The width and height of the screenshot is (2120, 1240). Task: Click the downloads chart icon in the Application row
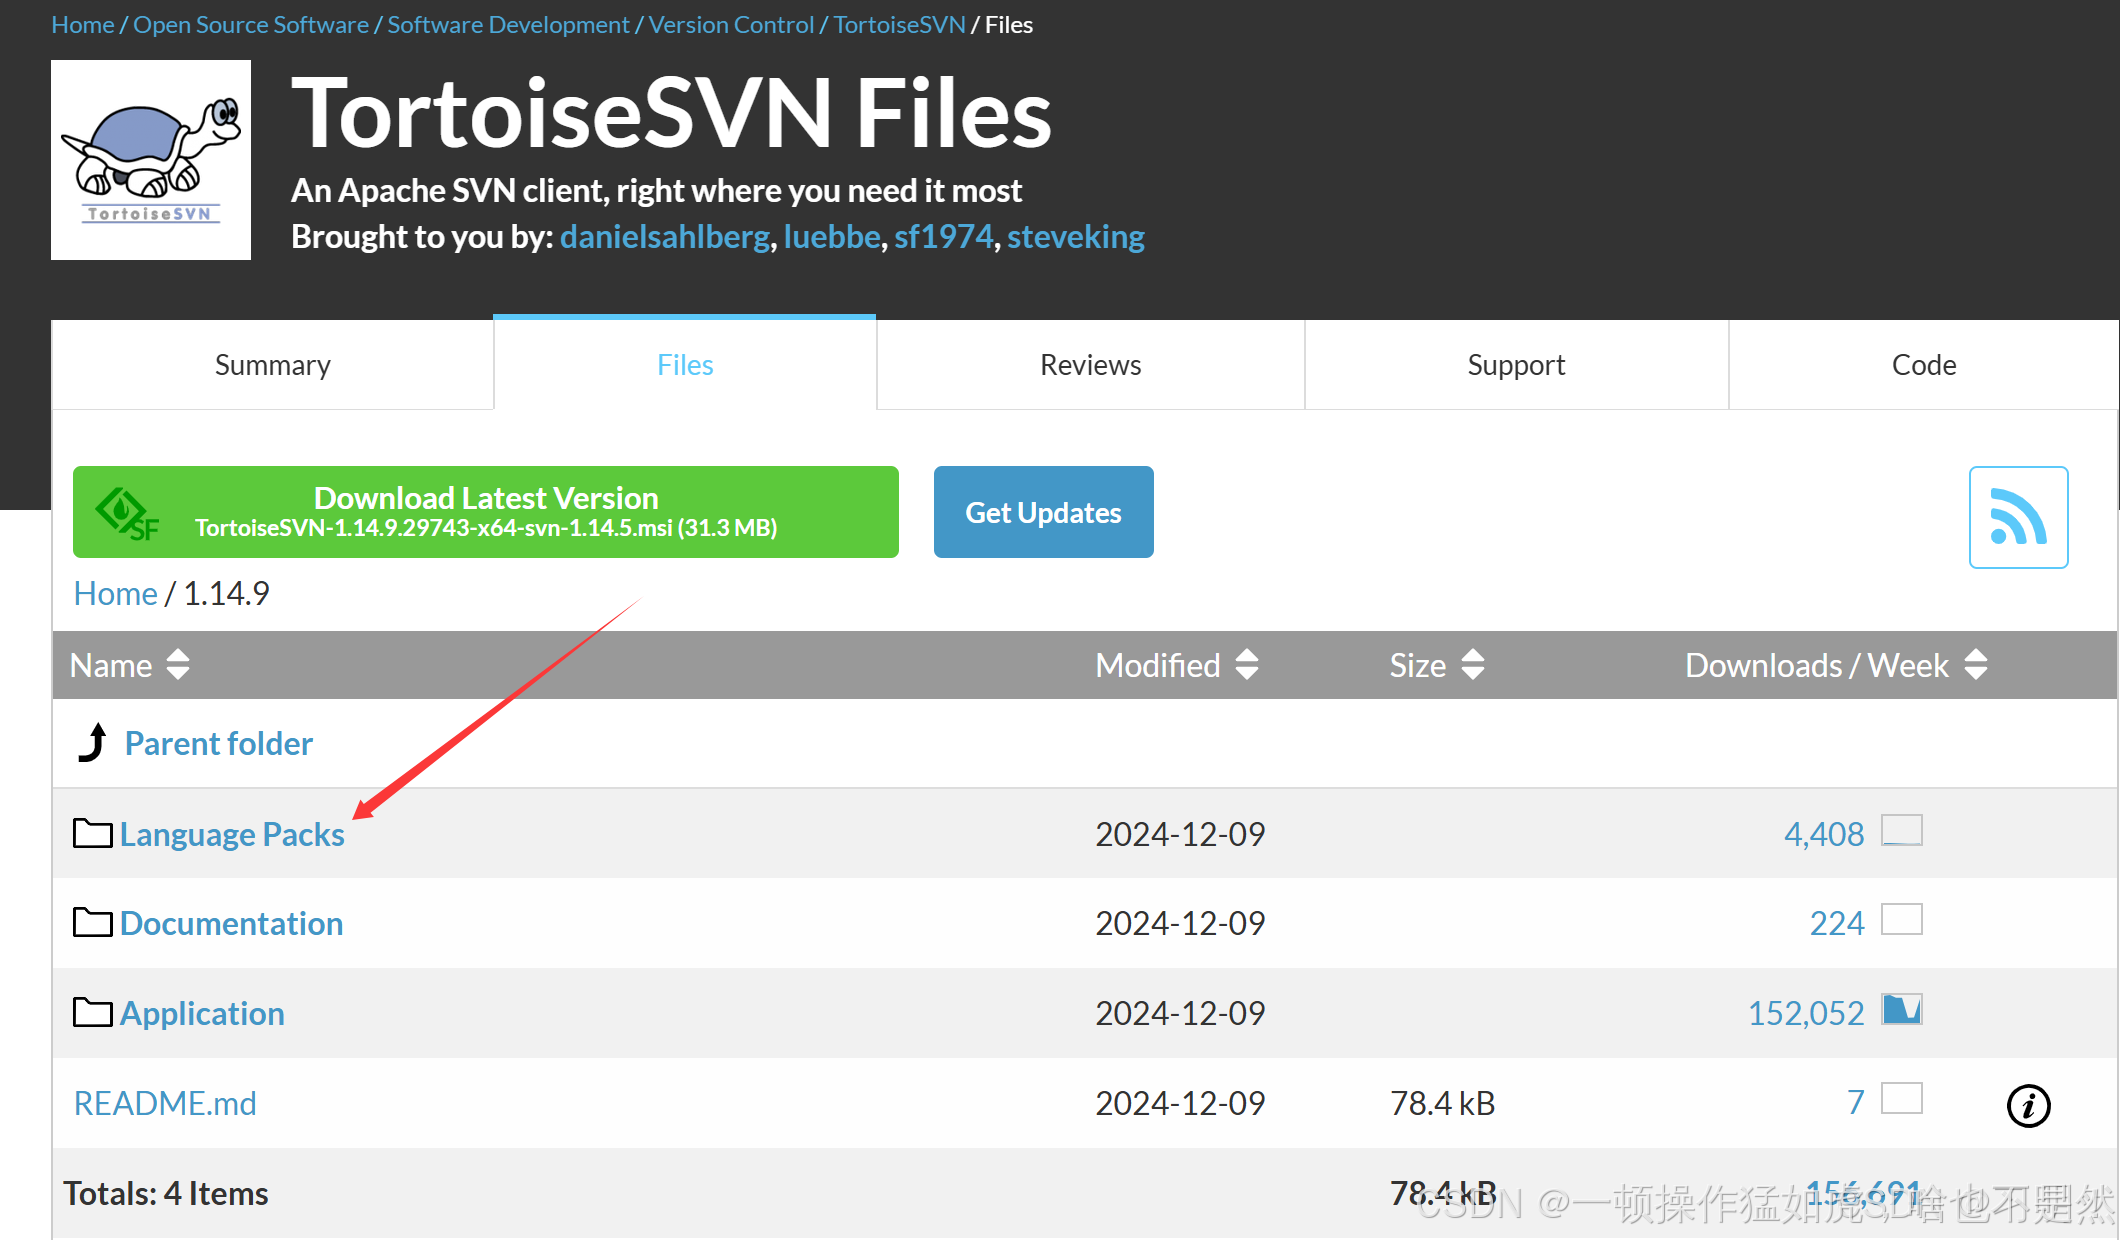(x=1903, y=1010)
